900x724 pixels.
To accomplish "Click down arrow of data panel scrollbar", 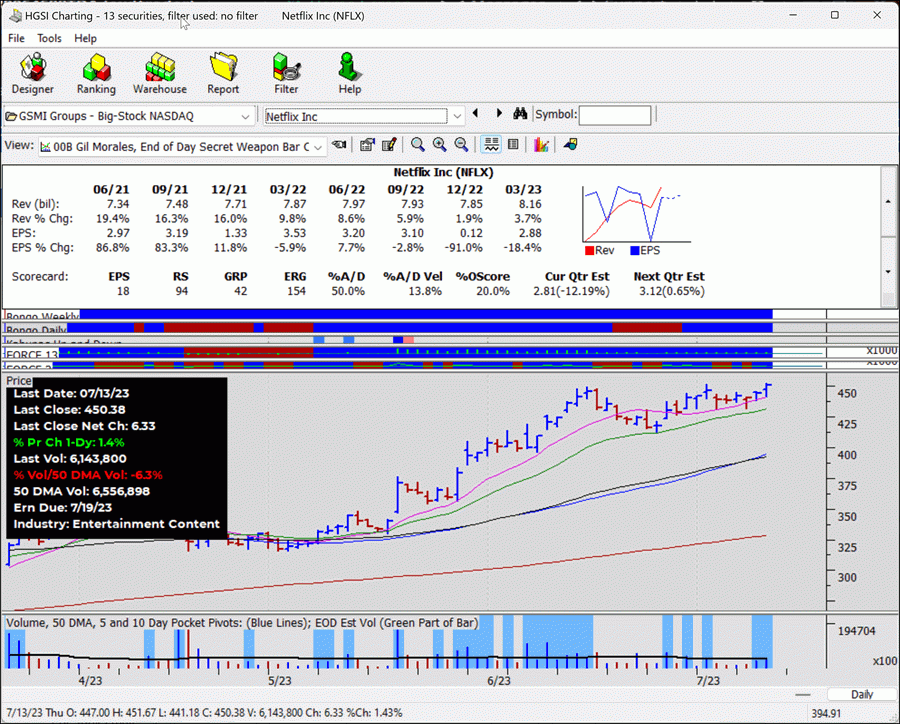I will coord(888,272).
